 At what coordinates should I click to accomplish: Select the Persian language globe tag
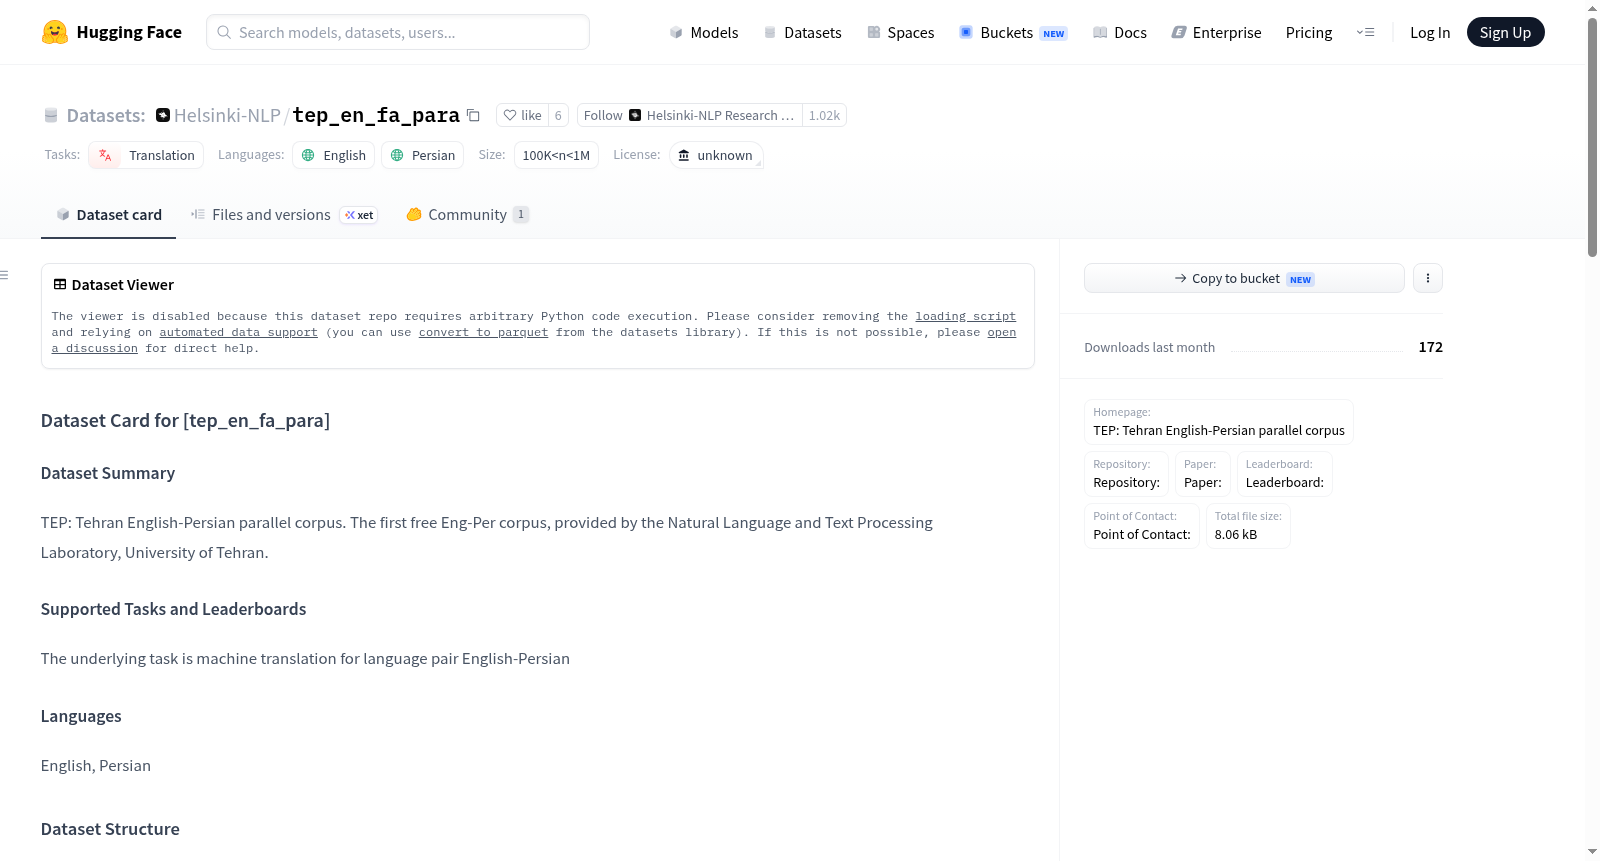click(422, 155)
